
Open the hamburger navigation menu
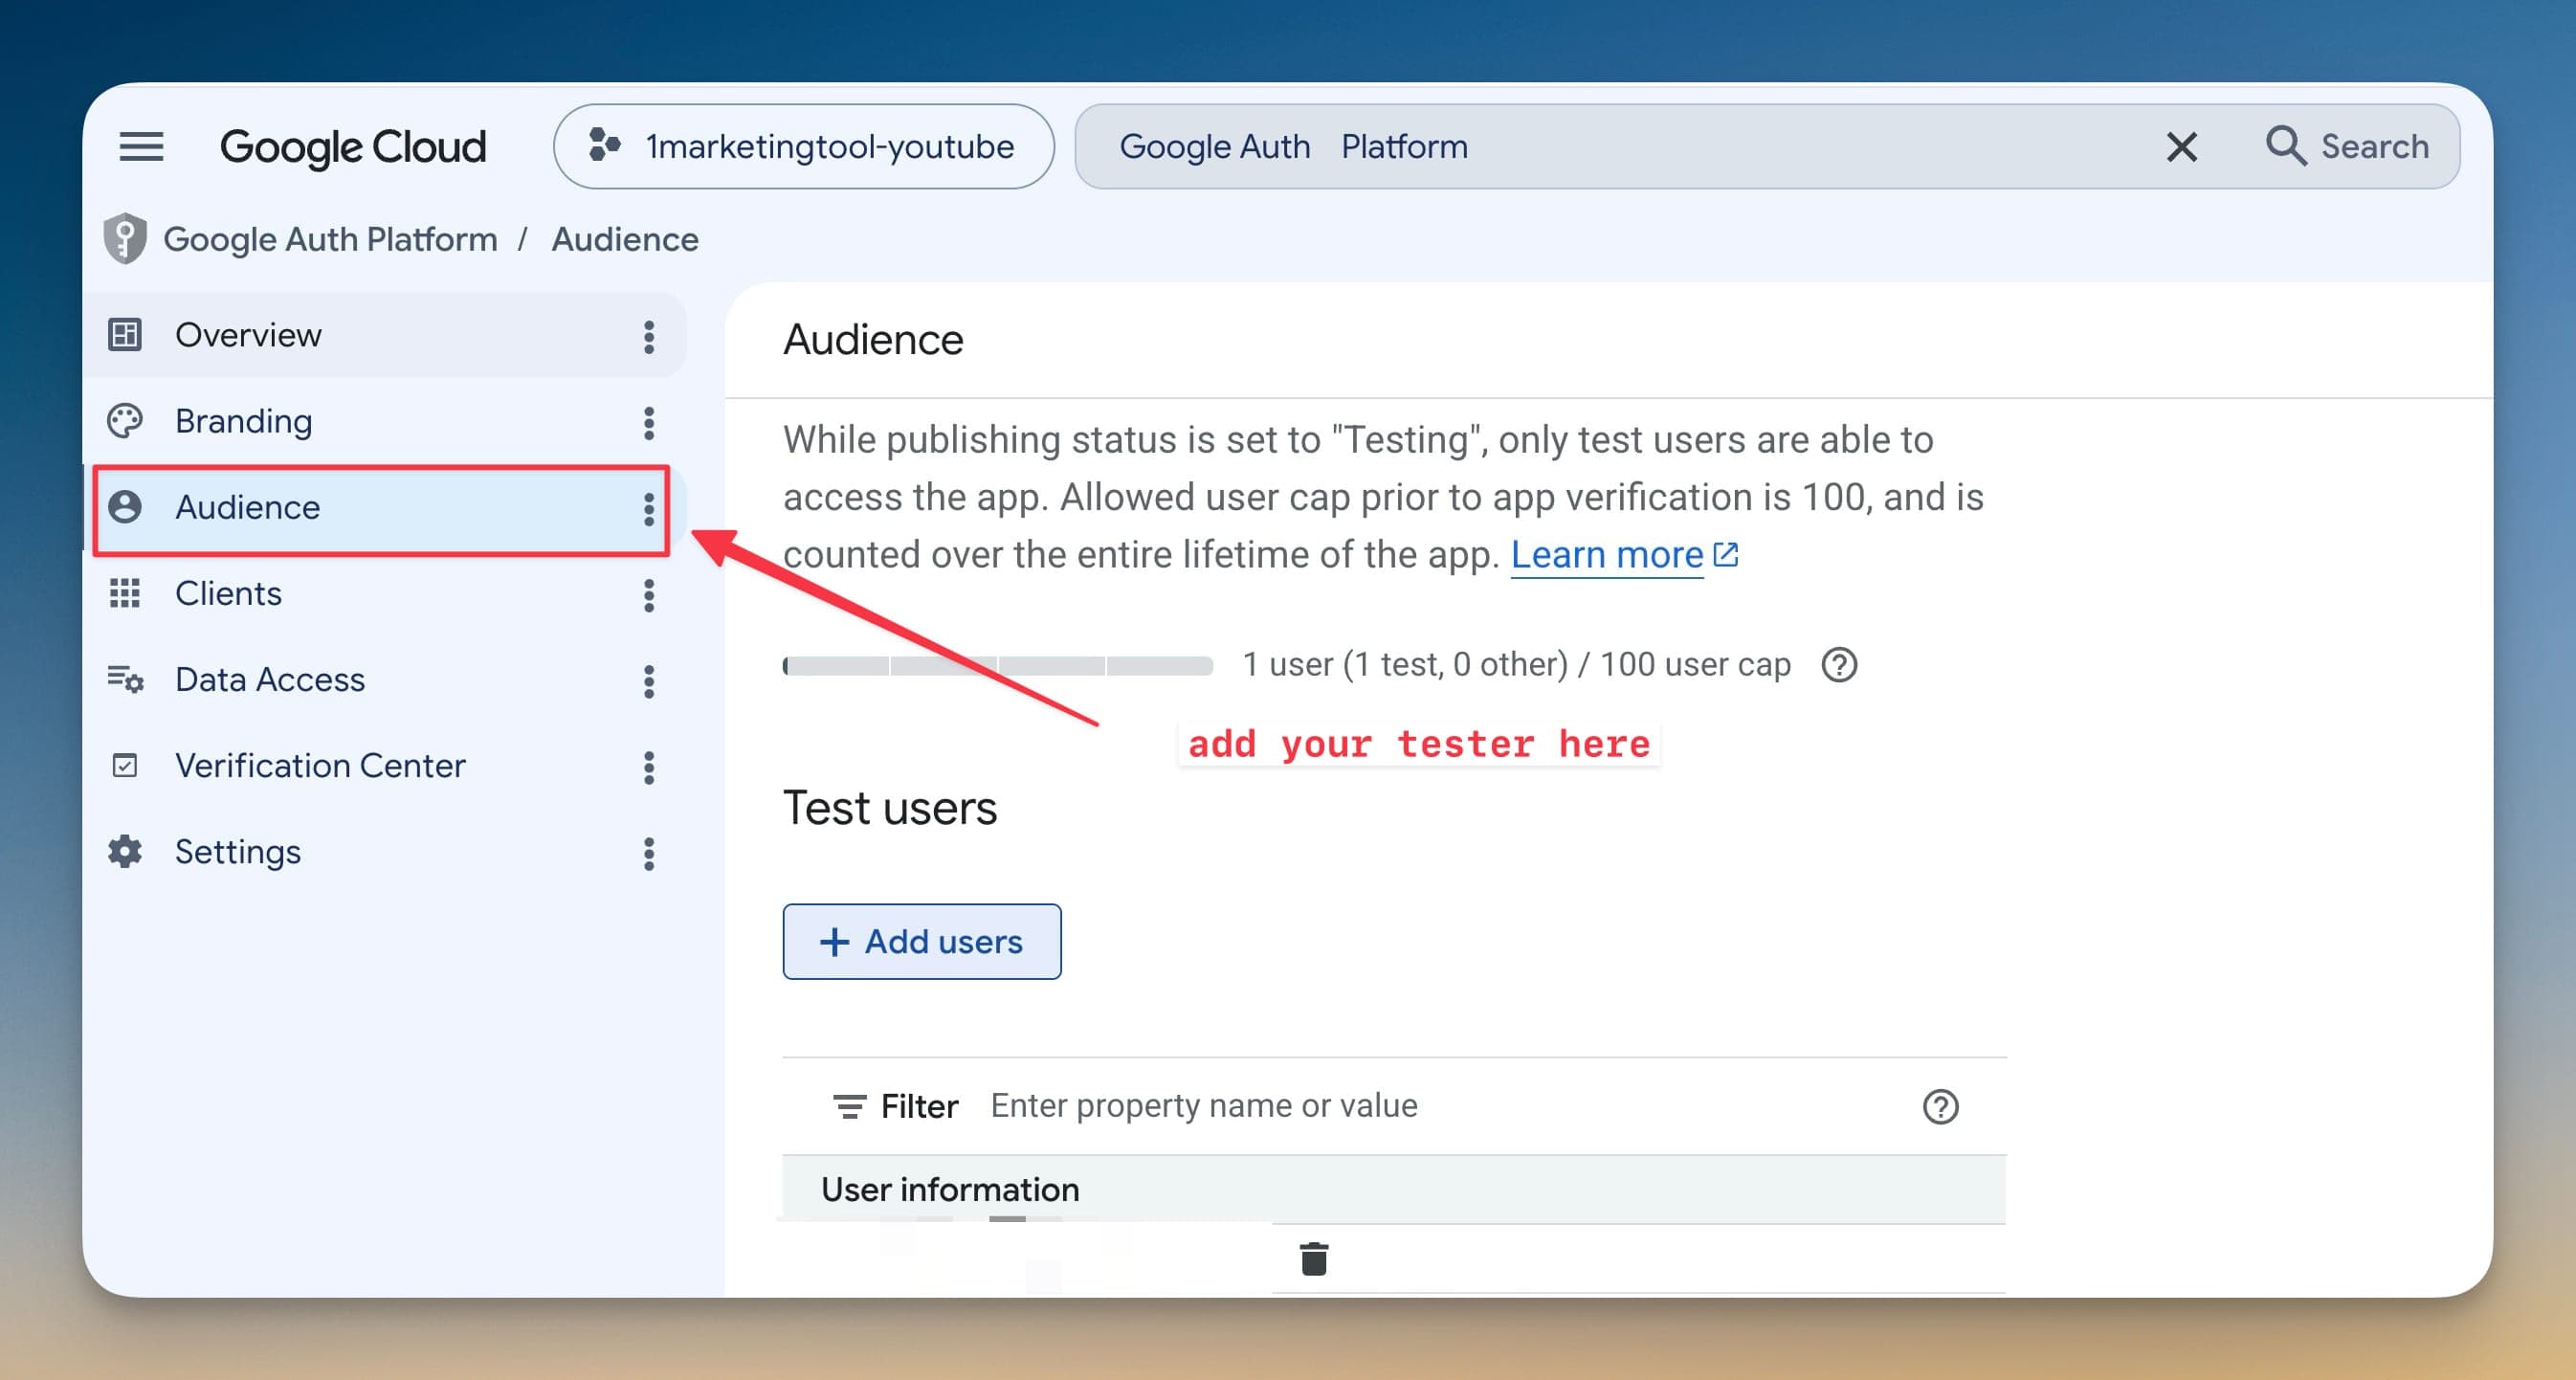coord(141,147)
